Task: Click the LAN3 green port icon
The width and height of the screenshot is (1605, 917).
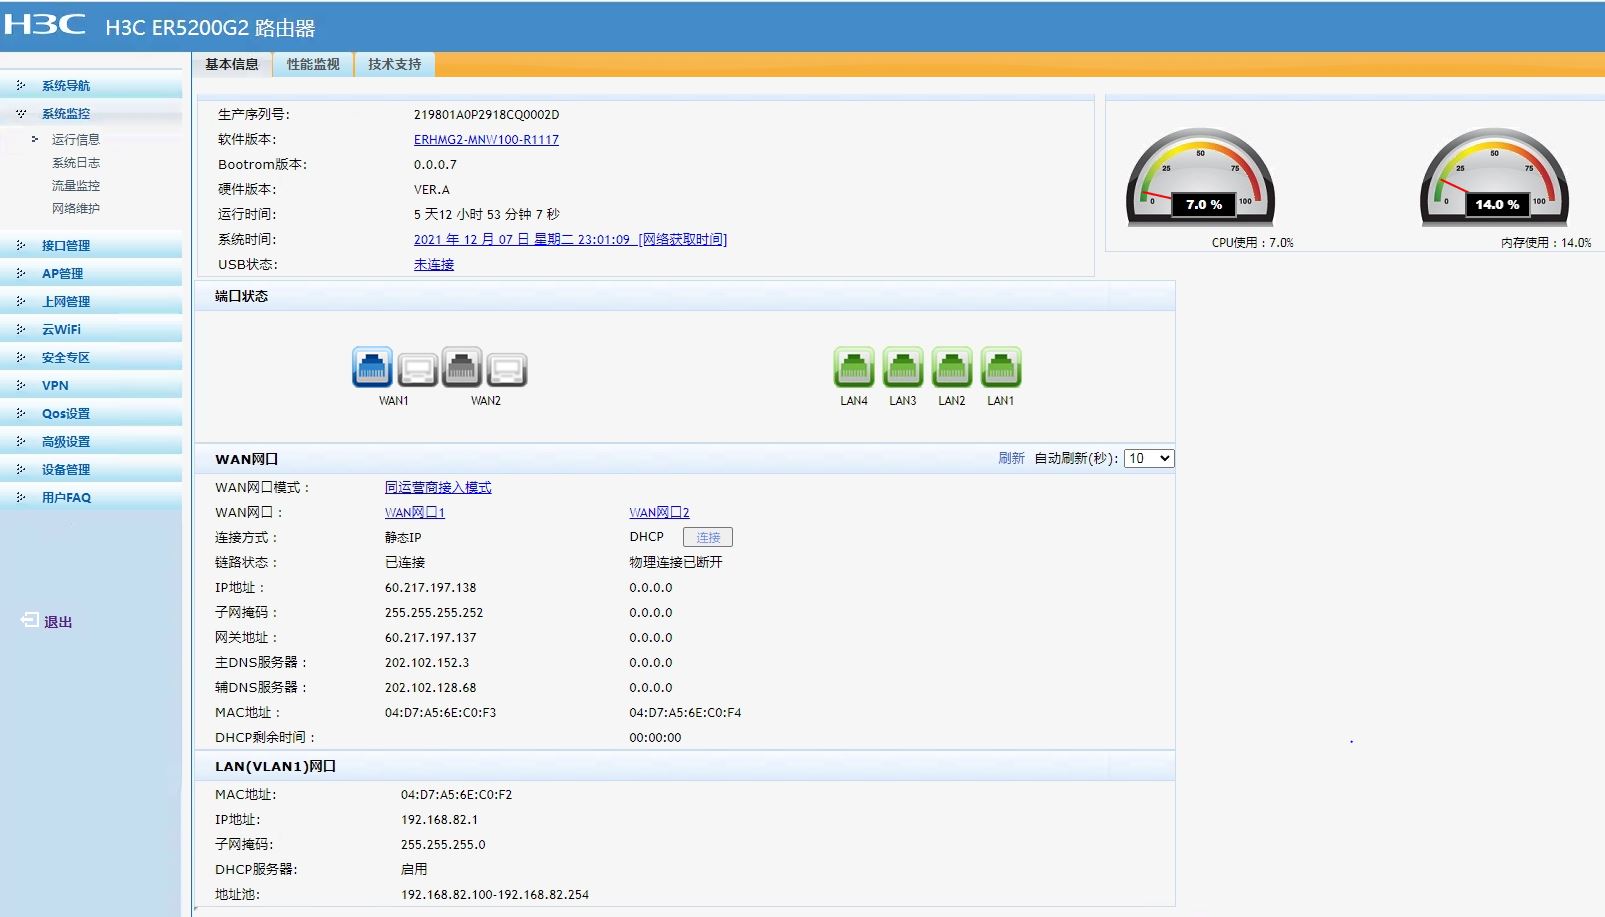Action: [903, 368]
